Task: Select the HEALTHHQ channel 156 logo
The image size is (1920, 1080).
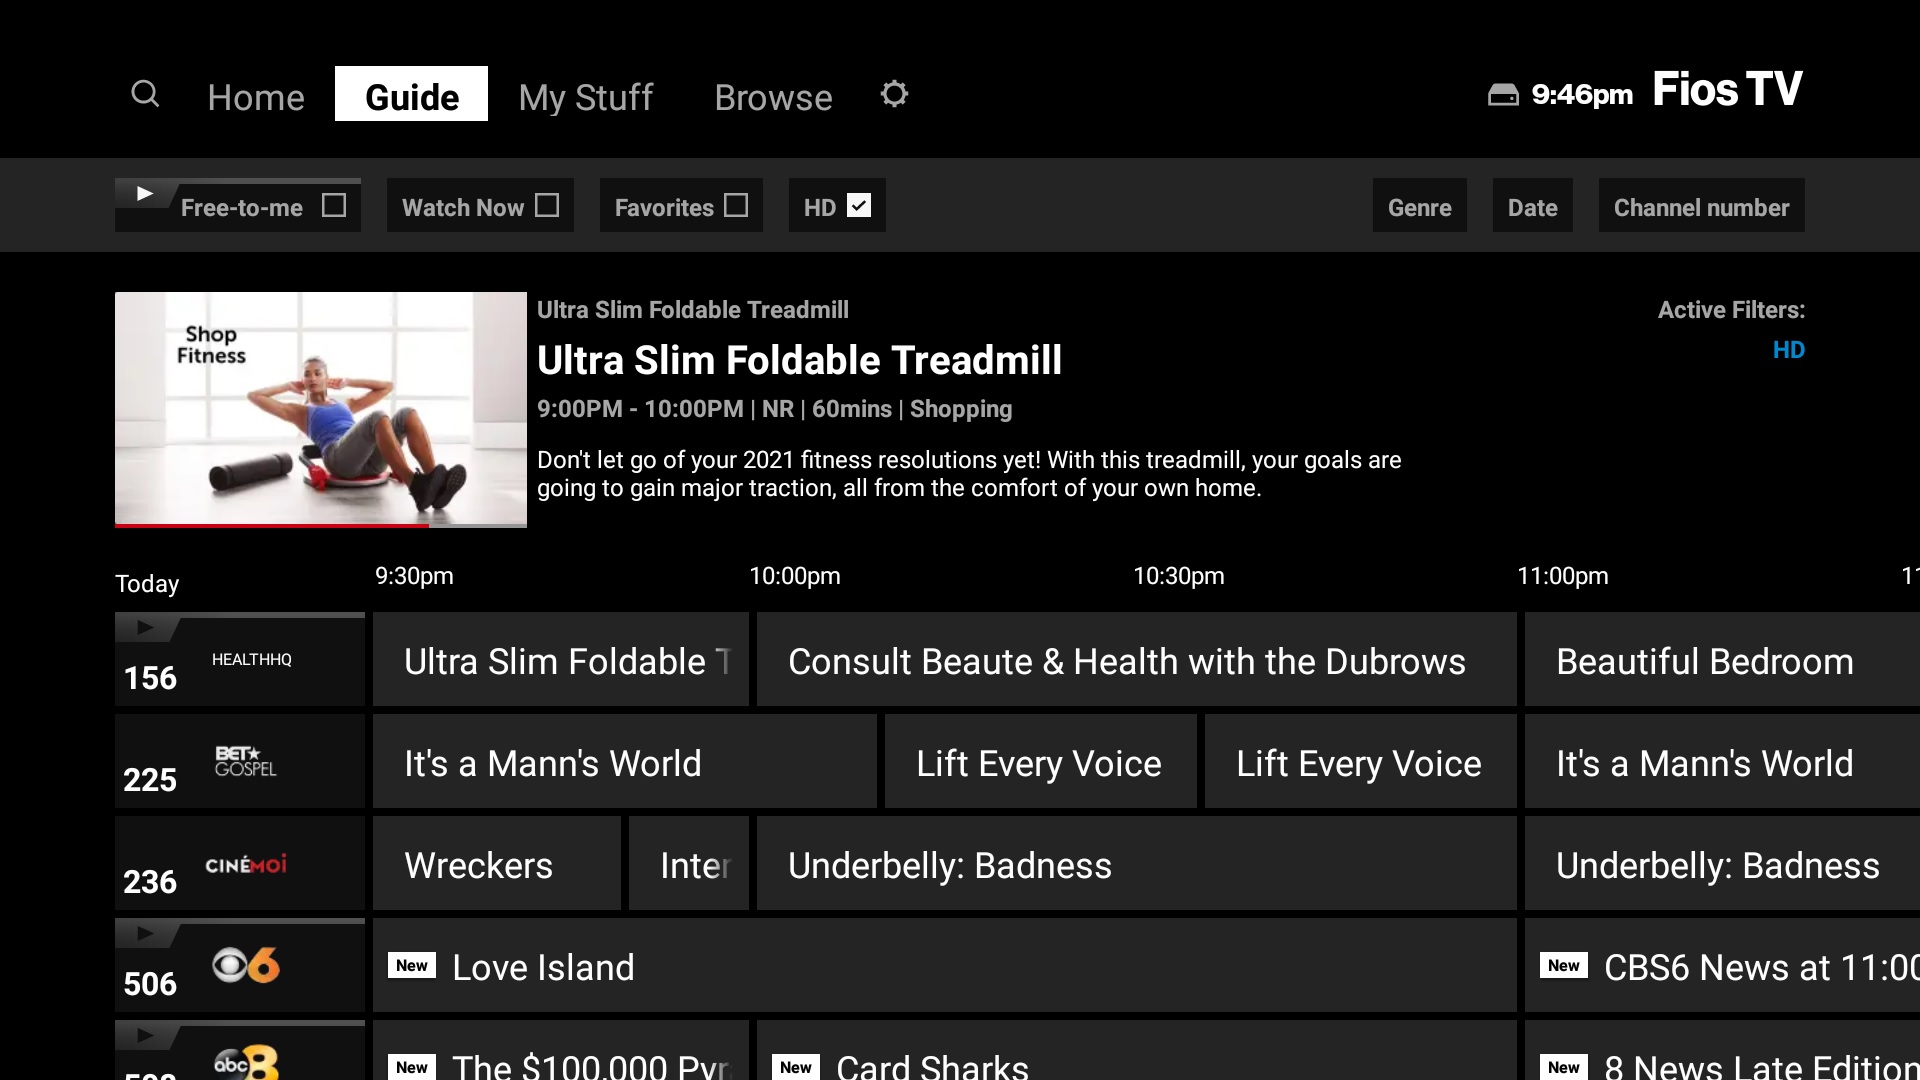Action: tap(252, 660)
